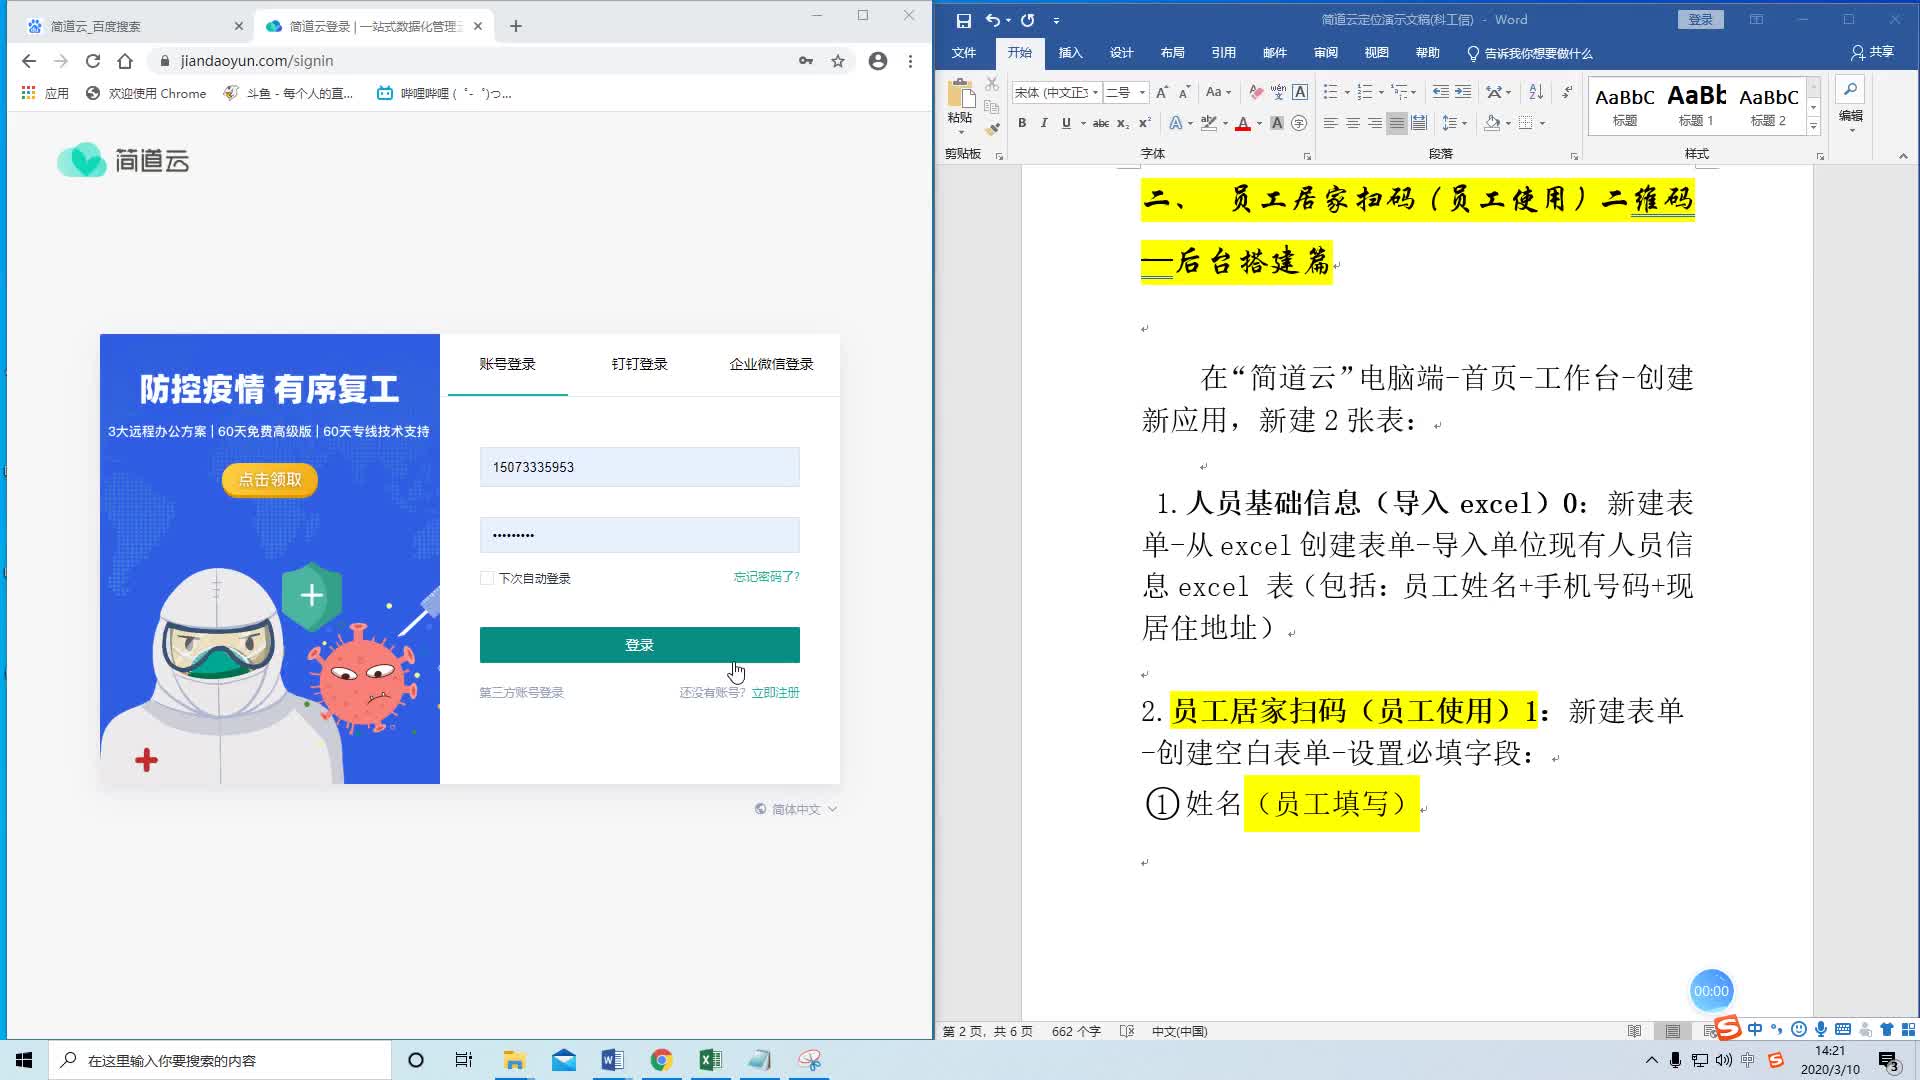Open the bulleted list icon

(x=1330, y=92)
